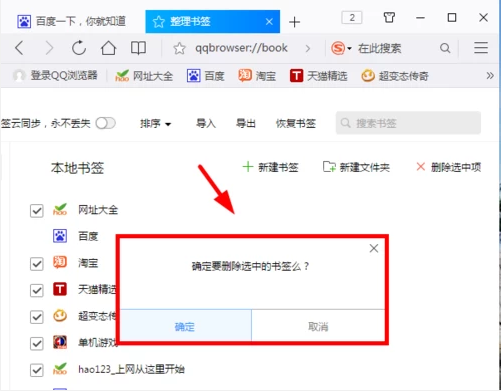Close the 整理书签 tab
The width and height of the screenshot is (501, 391).
click(269, 22)
